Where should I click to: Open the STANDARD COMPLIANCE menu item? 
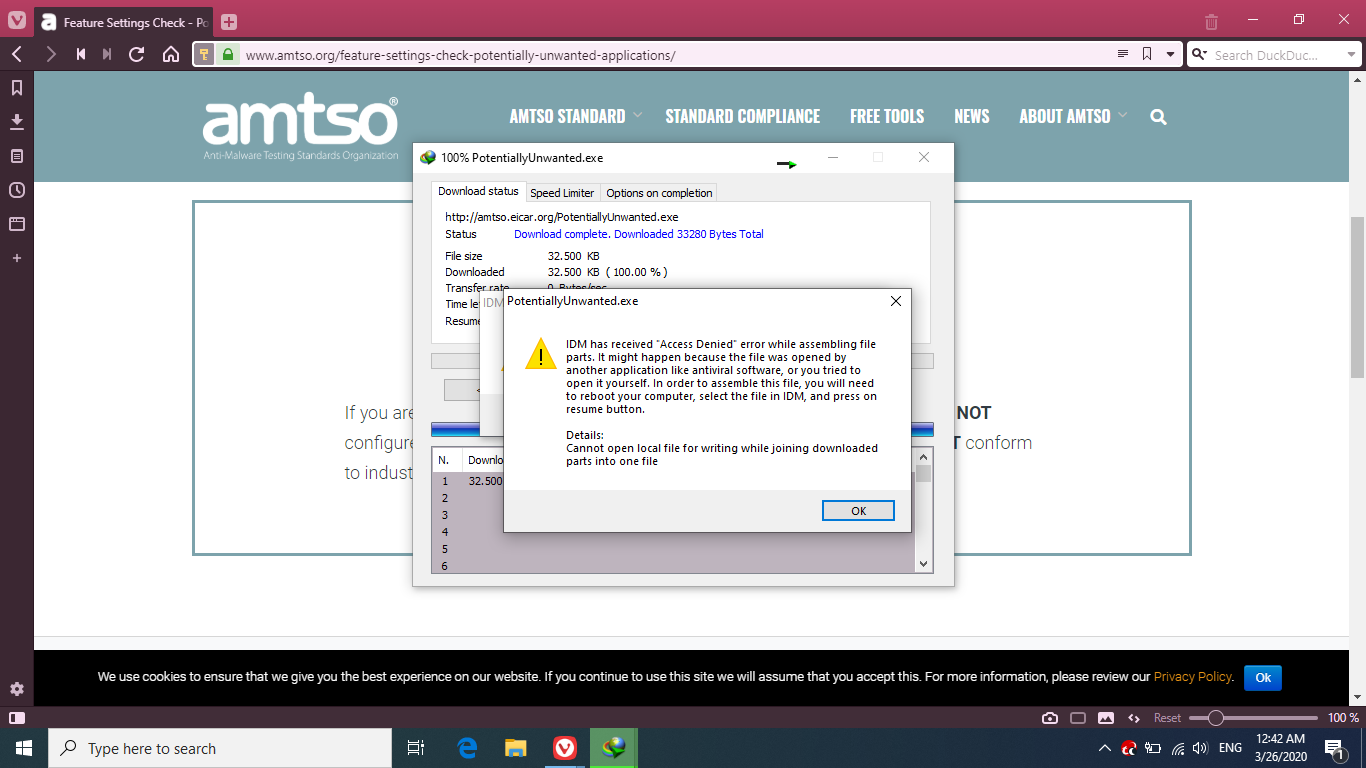point(742,117)
